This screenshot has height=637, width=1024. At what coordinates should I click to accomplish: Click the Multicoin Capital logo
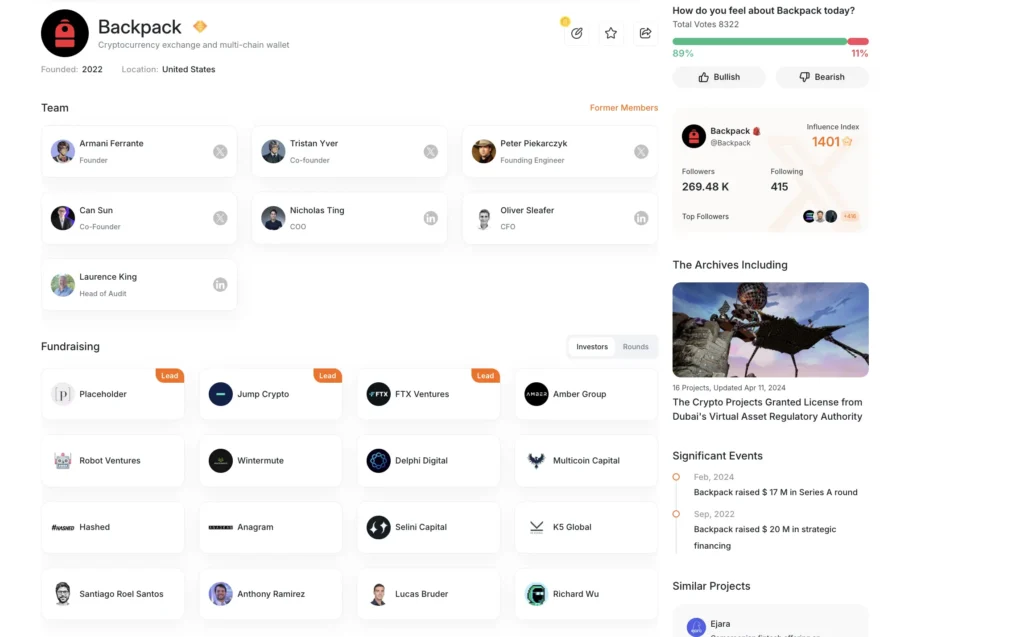536,461
